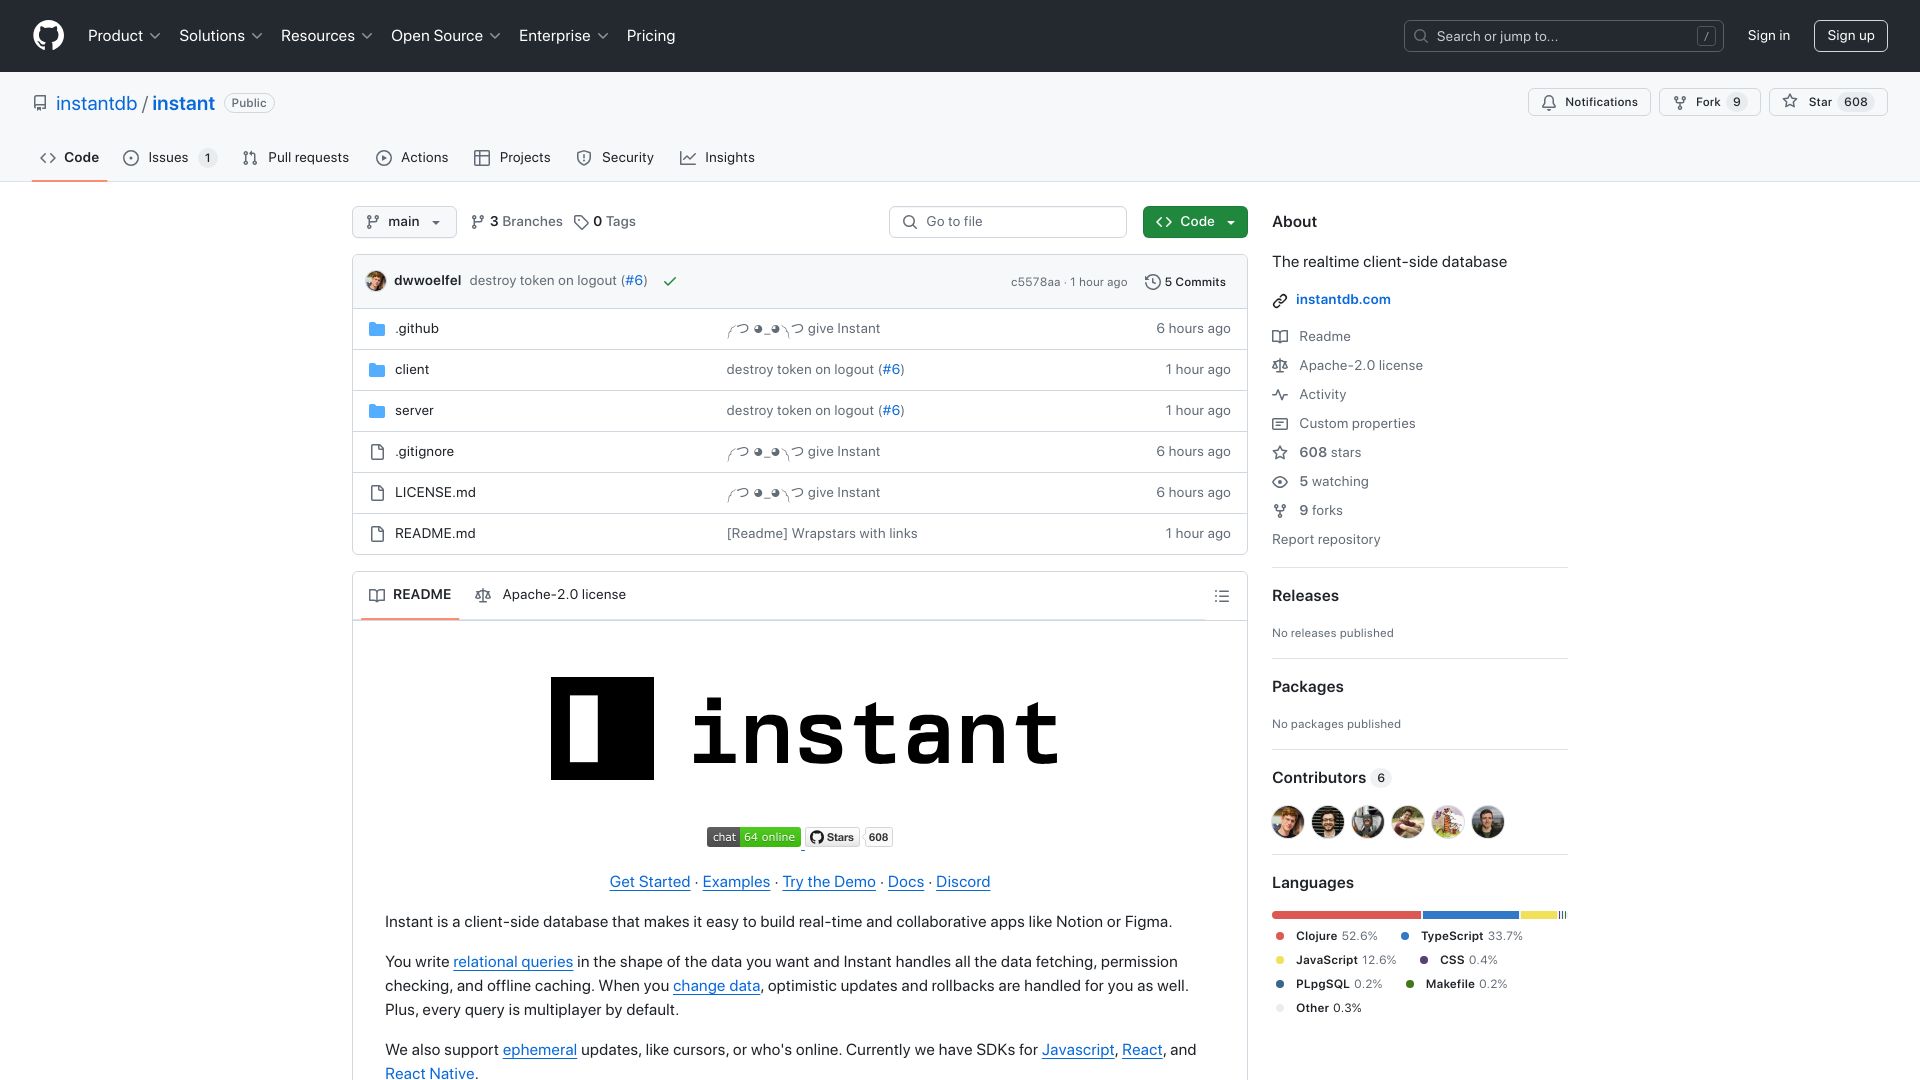Expand the Solutions menu
Screen dimensions: 1920x1080
tap(221, 36)
